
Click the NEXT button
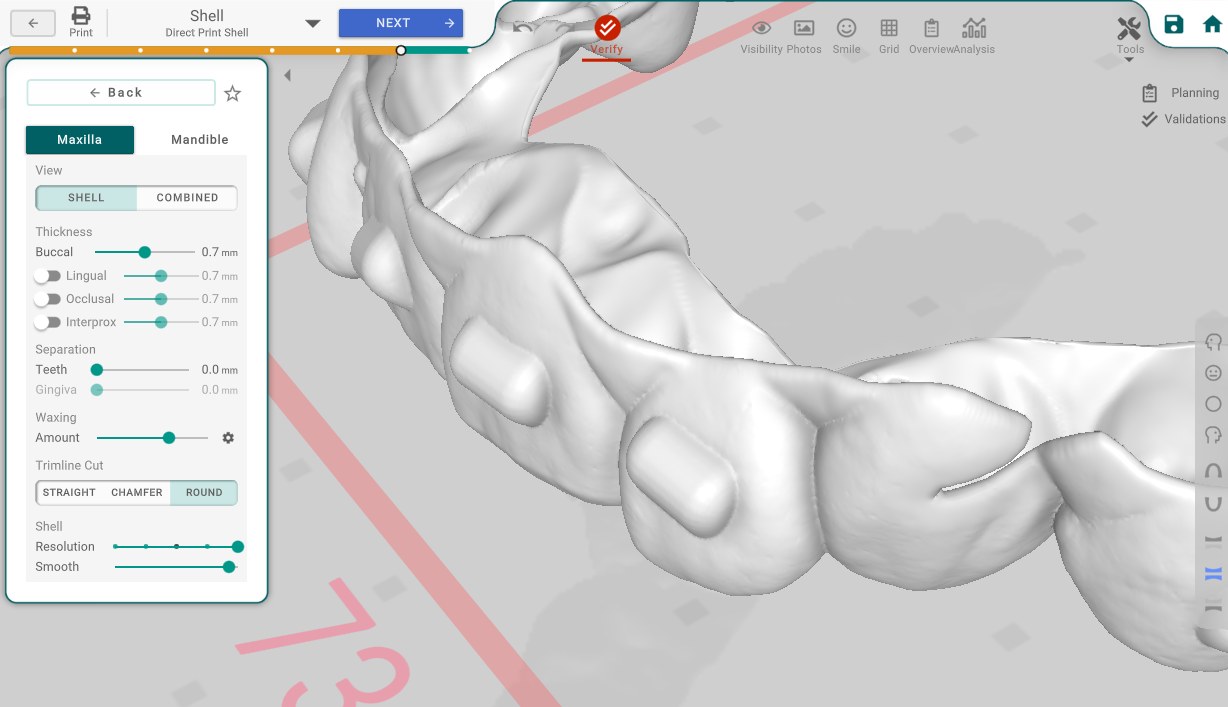(x=401, y=23)
